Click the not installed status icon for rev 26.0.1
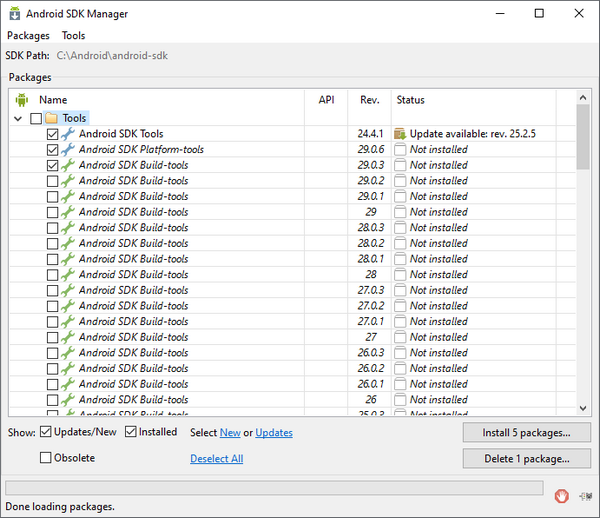The height and width of the screenshot is (518, 600). click(x=400, y=384)
